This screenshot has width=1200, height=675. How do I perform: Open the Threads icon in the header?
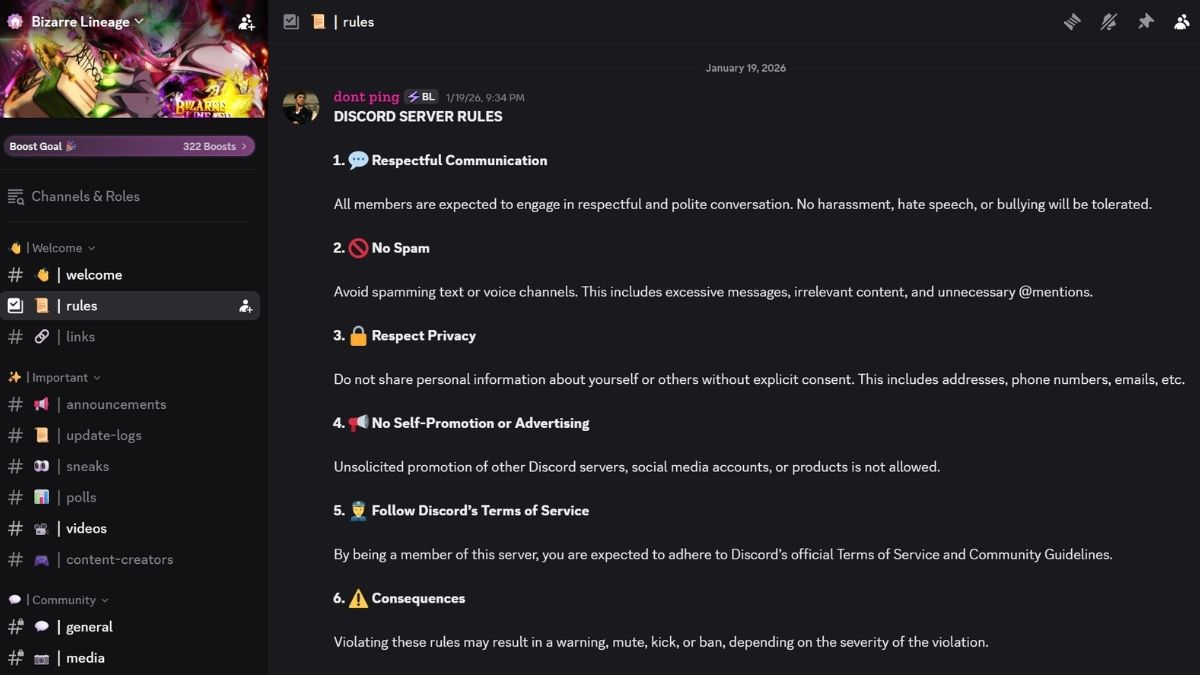(1071, 21)
